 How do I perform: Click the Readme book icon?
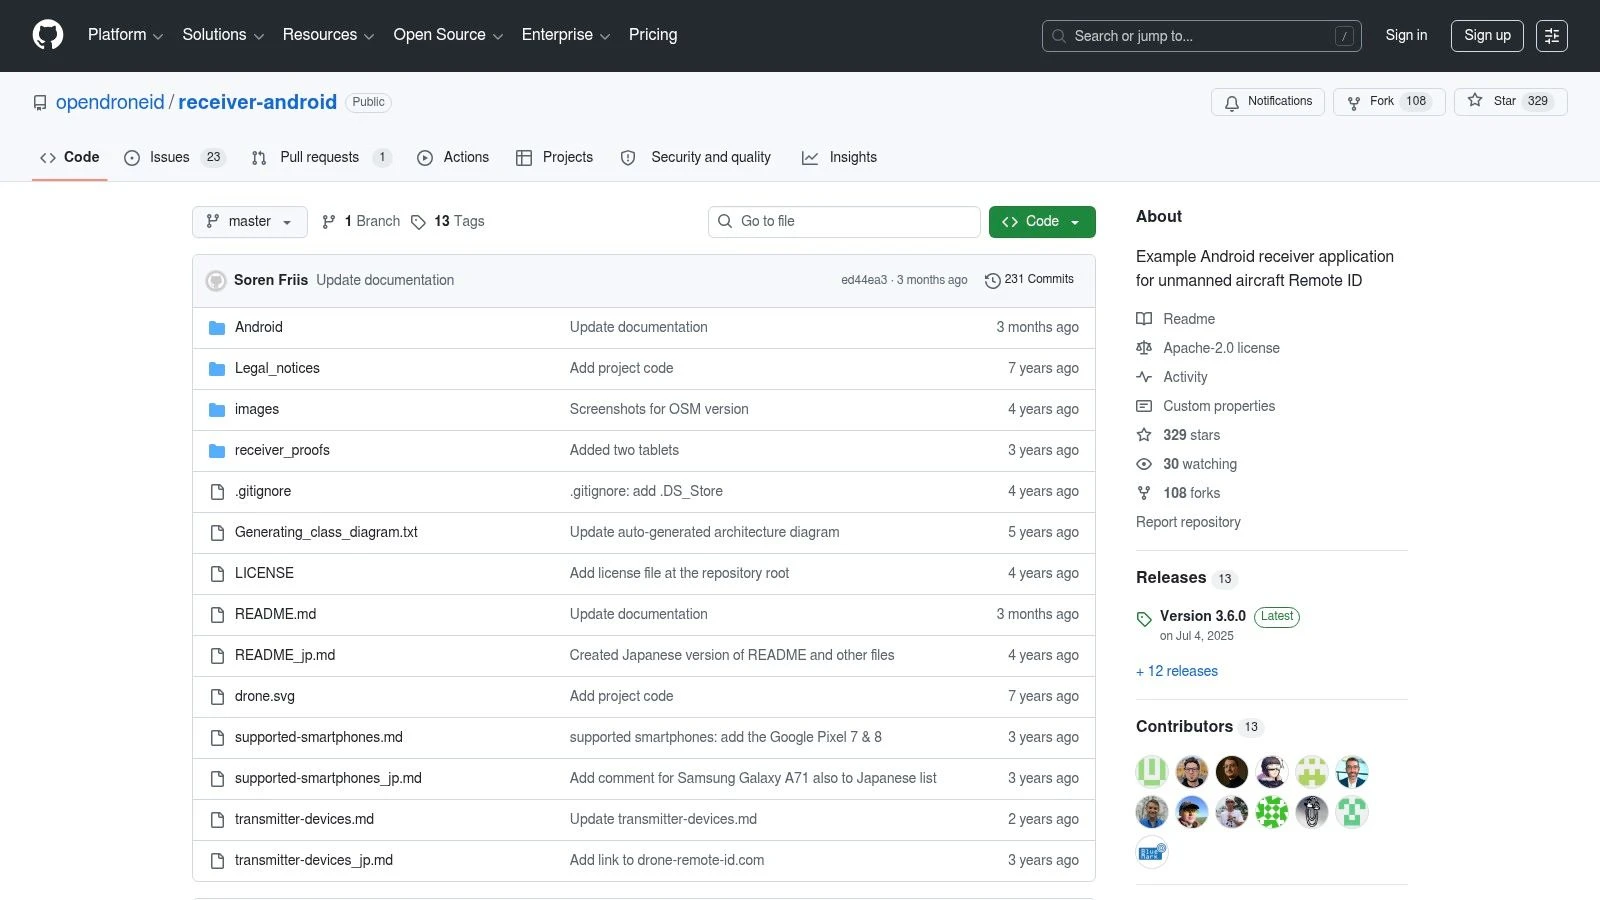pyautogui.click(x=1144, y=319)
